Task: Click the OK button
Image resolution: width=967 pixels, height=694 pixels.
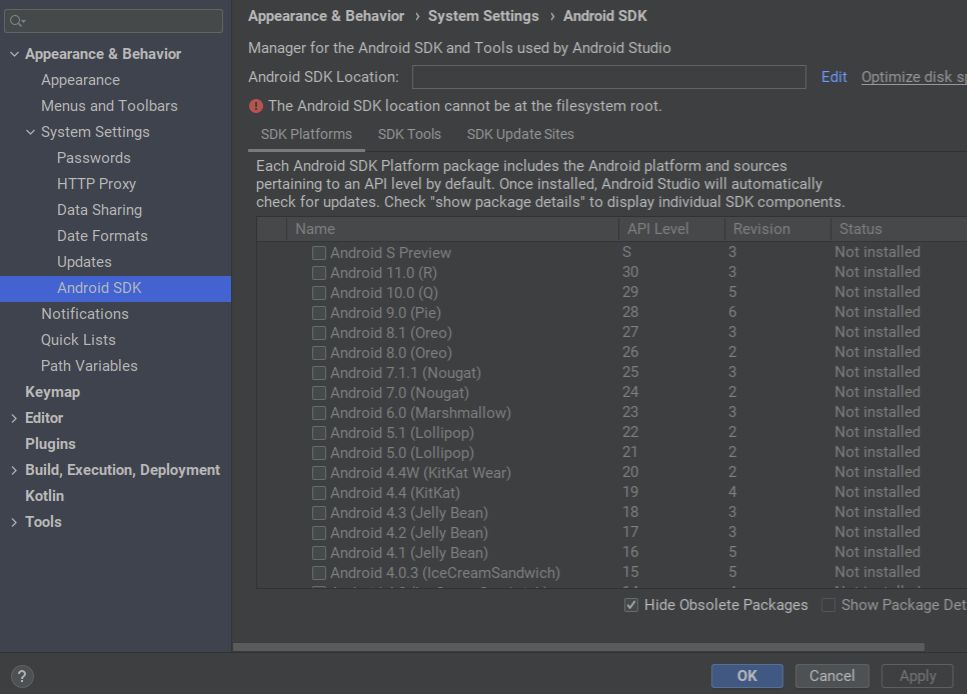Action: click(x=747, y=676)
